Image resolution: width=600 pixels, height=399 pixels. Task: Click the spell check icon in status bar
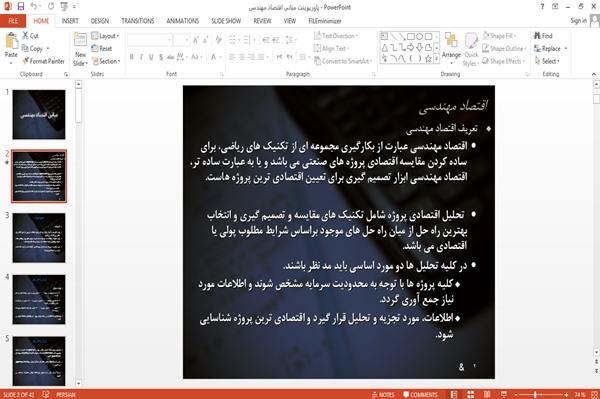pyautogui.click(x=46, y=395)
